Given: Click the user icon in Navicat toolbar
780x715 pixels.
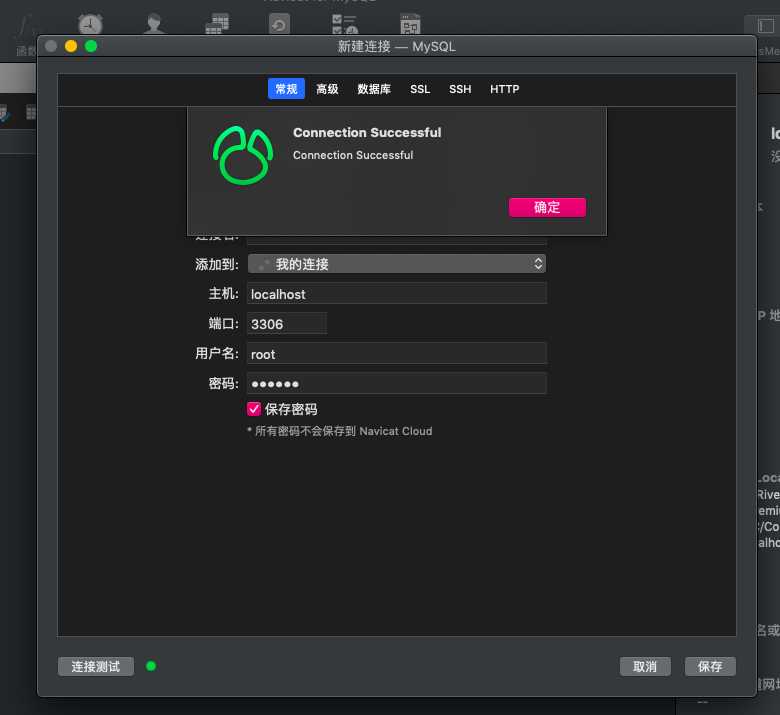Looking at the screenshot, I should click(x=154, y=24).
